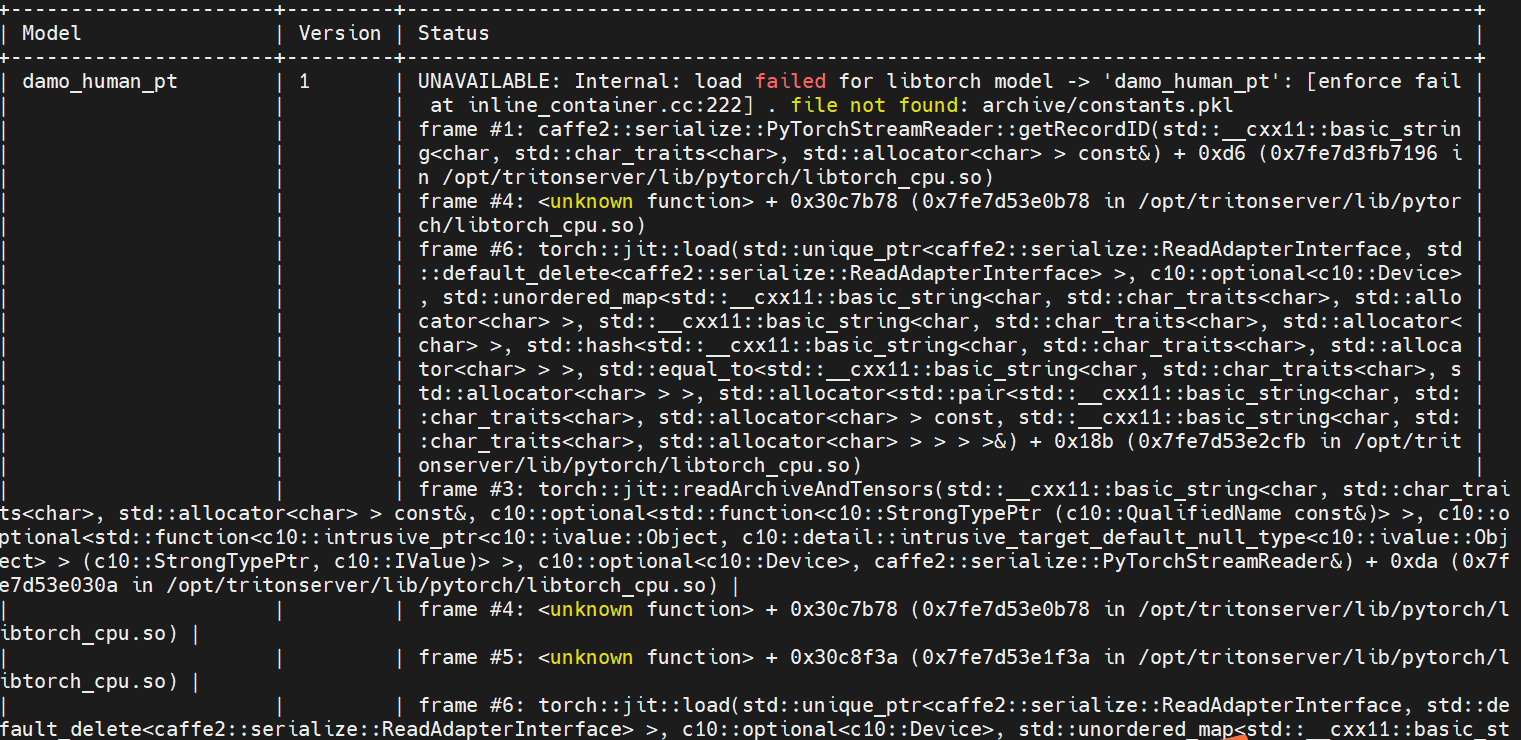Click the Status column header
The image size is (1521, 740).
coord(454,33)
